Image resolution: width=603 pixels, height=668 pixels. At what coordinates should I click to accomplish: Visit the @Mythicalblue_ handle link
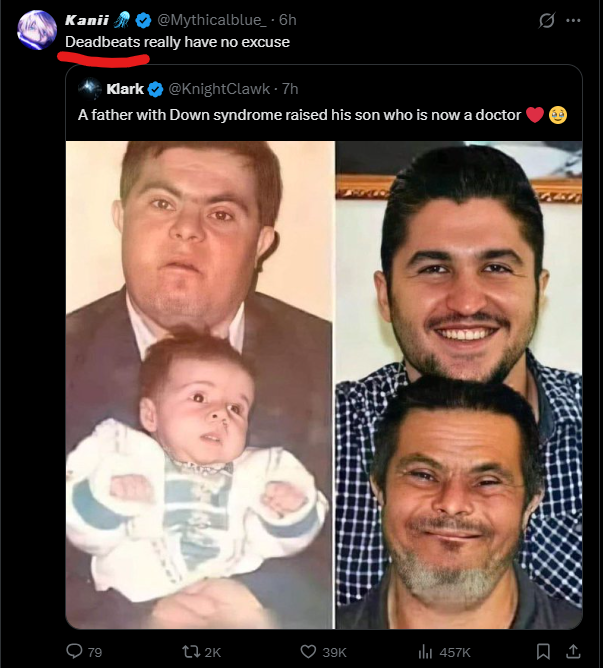(212, 20)
